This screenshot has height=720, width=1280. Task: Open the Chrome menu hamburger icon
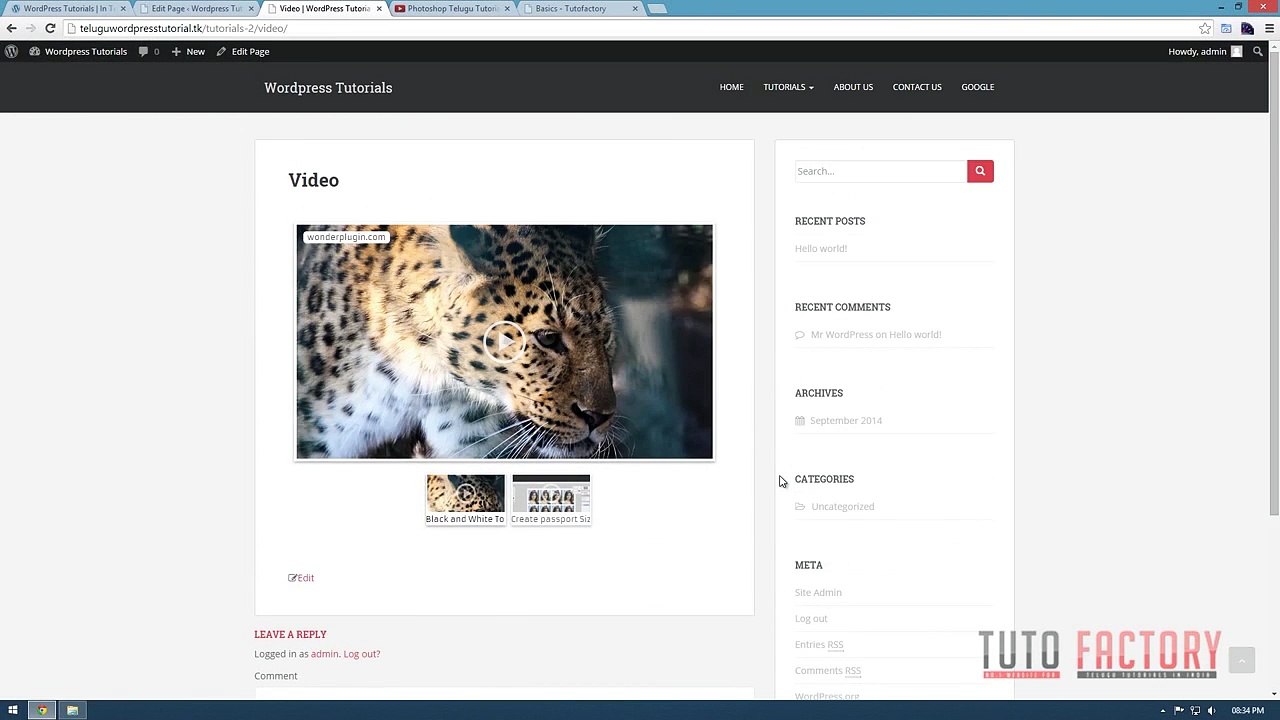(x=1270, y=28)
